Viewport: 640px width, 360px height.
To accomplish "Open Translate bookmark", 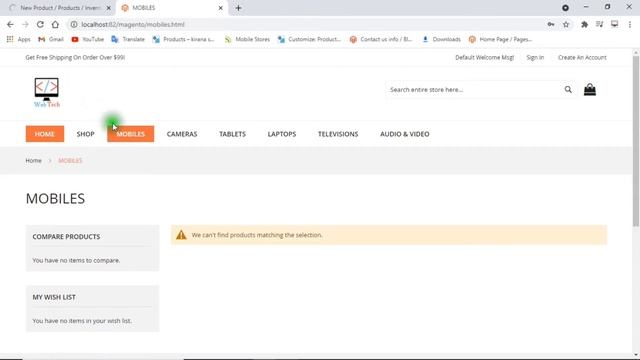I will tap(128, 39).
